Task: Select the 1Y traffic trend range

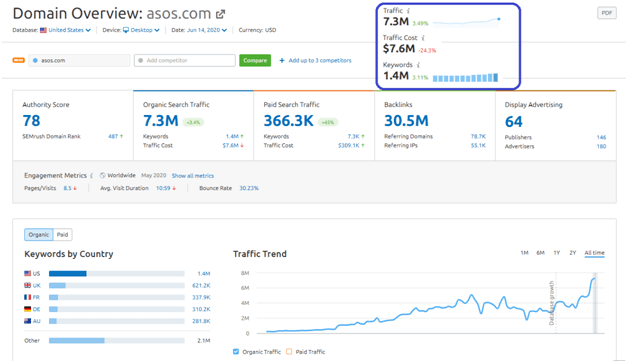Action: pos(556,253)
